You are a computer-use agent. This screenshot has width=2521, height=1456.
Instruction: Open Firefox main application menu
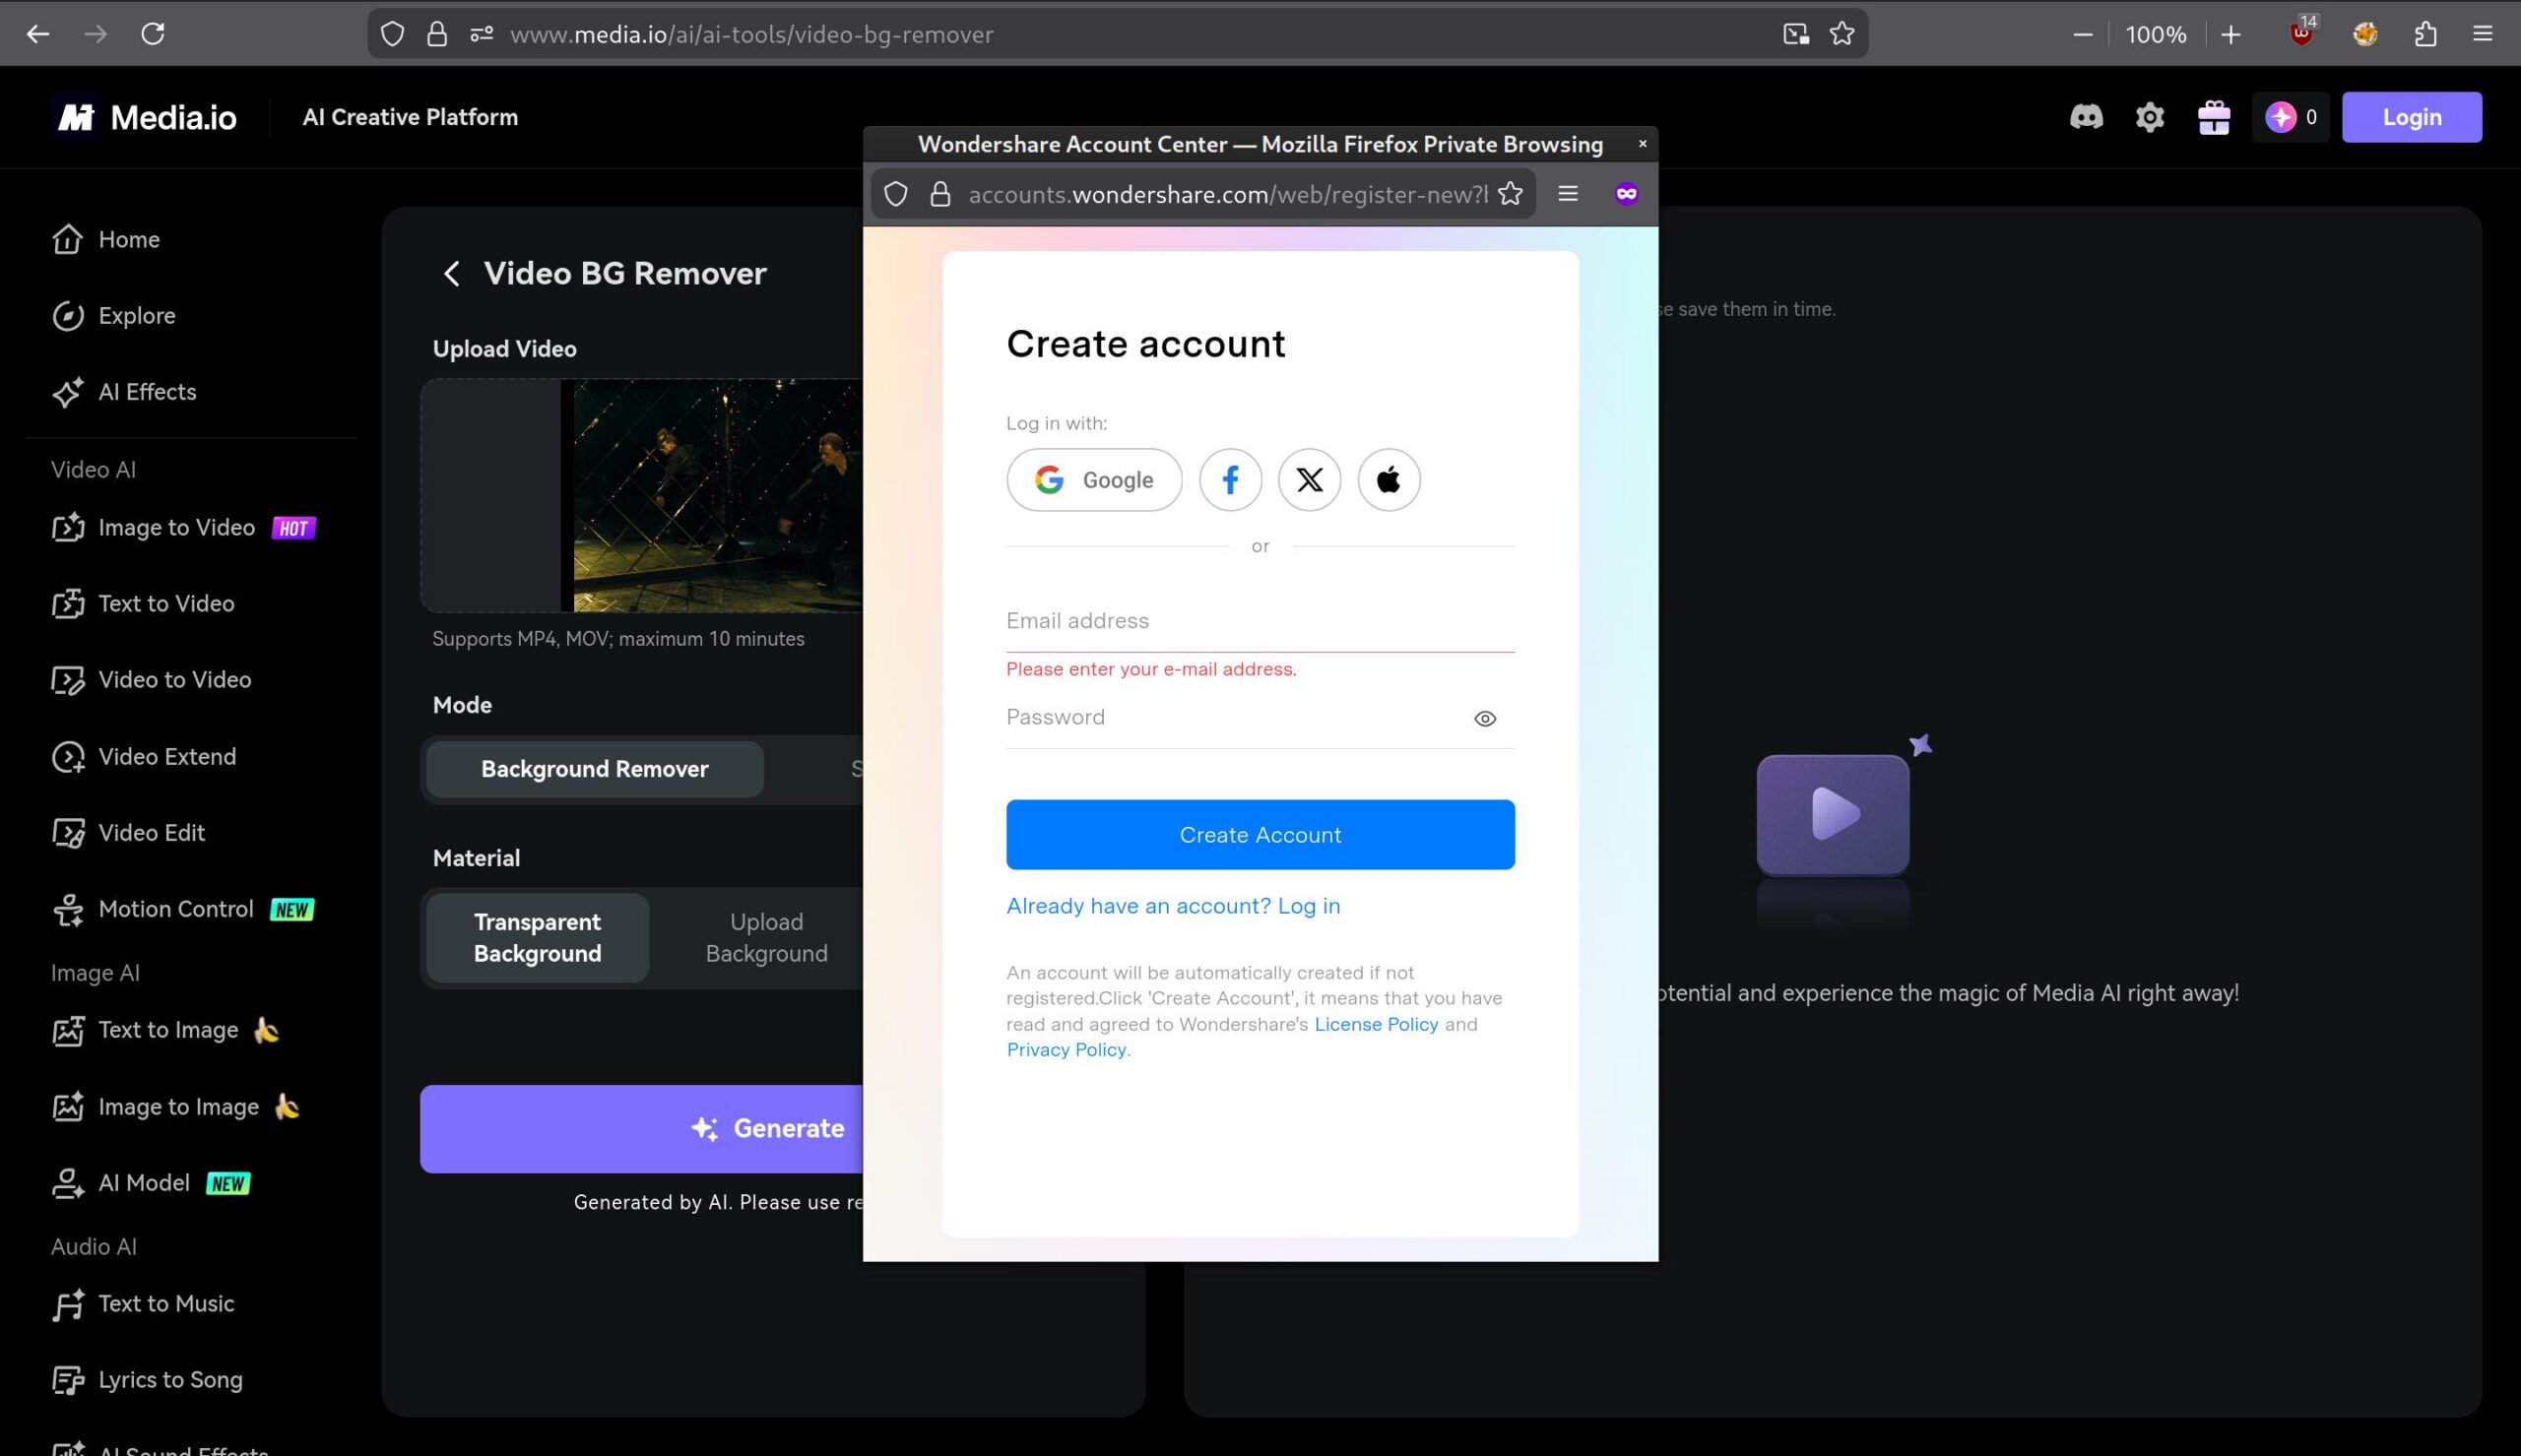[2482, 34]
